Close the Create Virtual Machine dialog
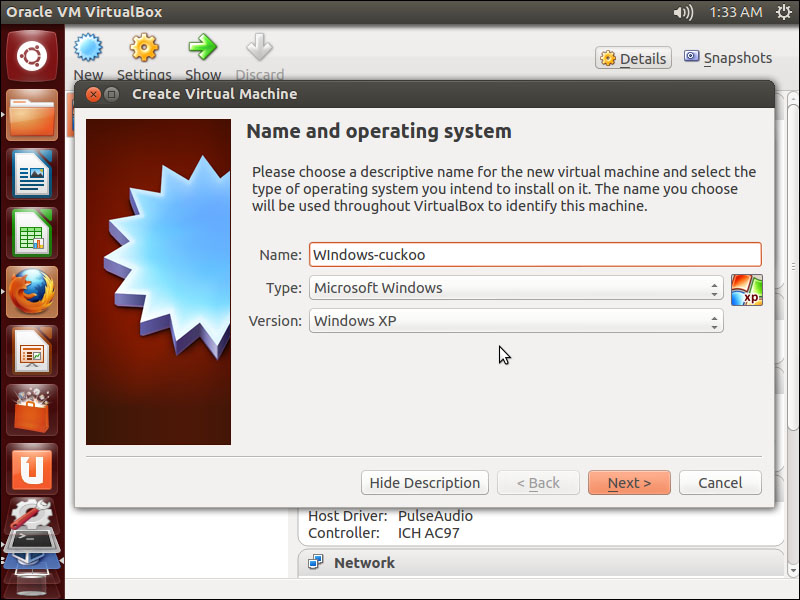 point(93,94)
